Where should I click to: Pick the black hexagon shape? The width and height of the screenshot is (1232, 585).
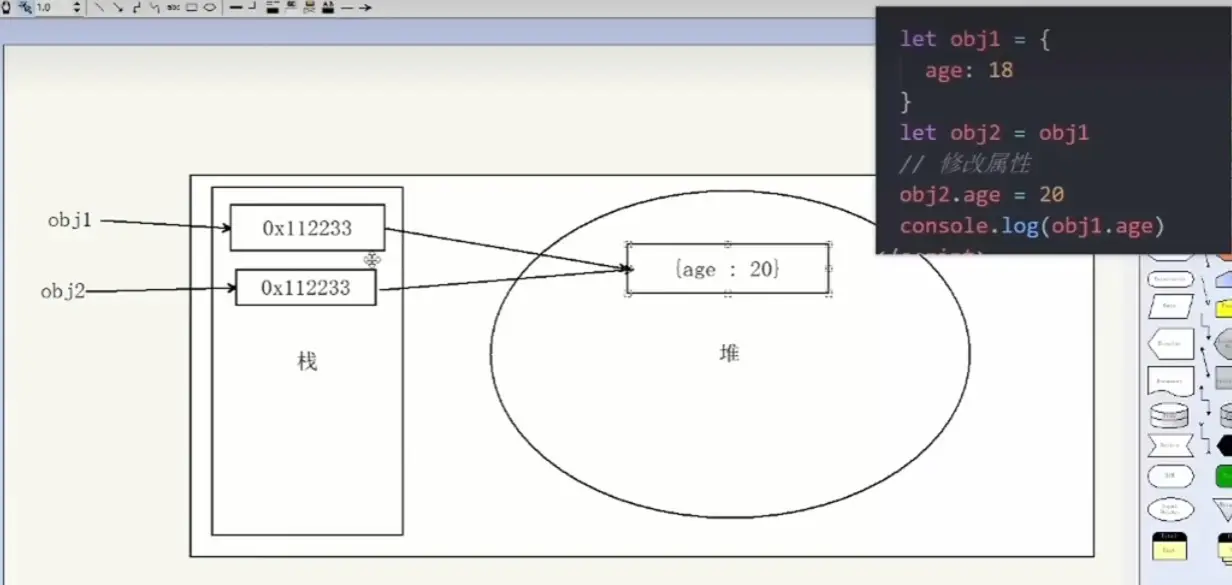pos(1224,445)
